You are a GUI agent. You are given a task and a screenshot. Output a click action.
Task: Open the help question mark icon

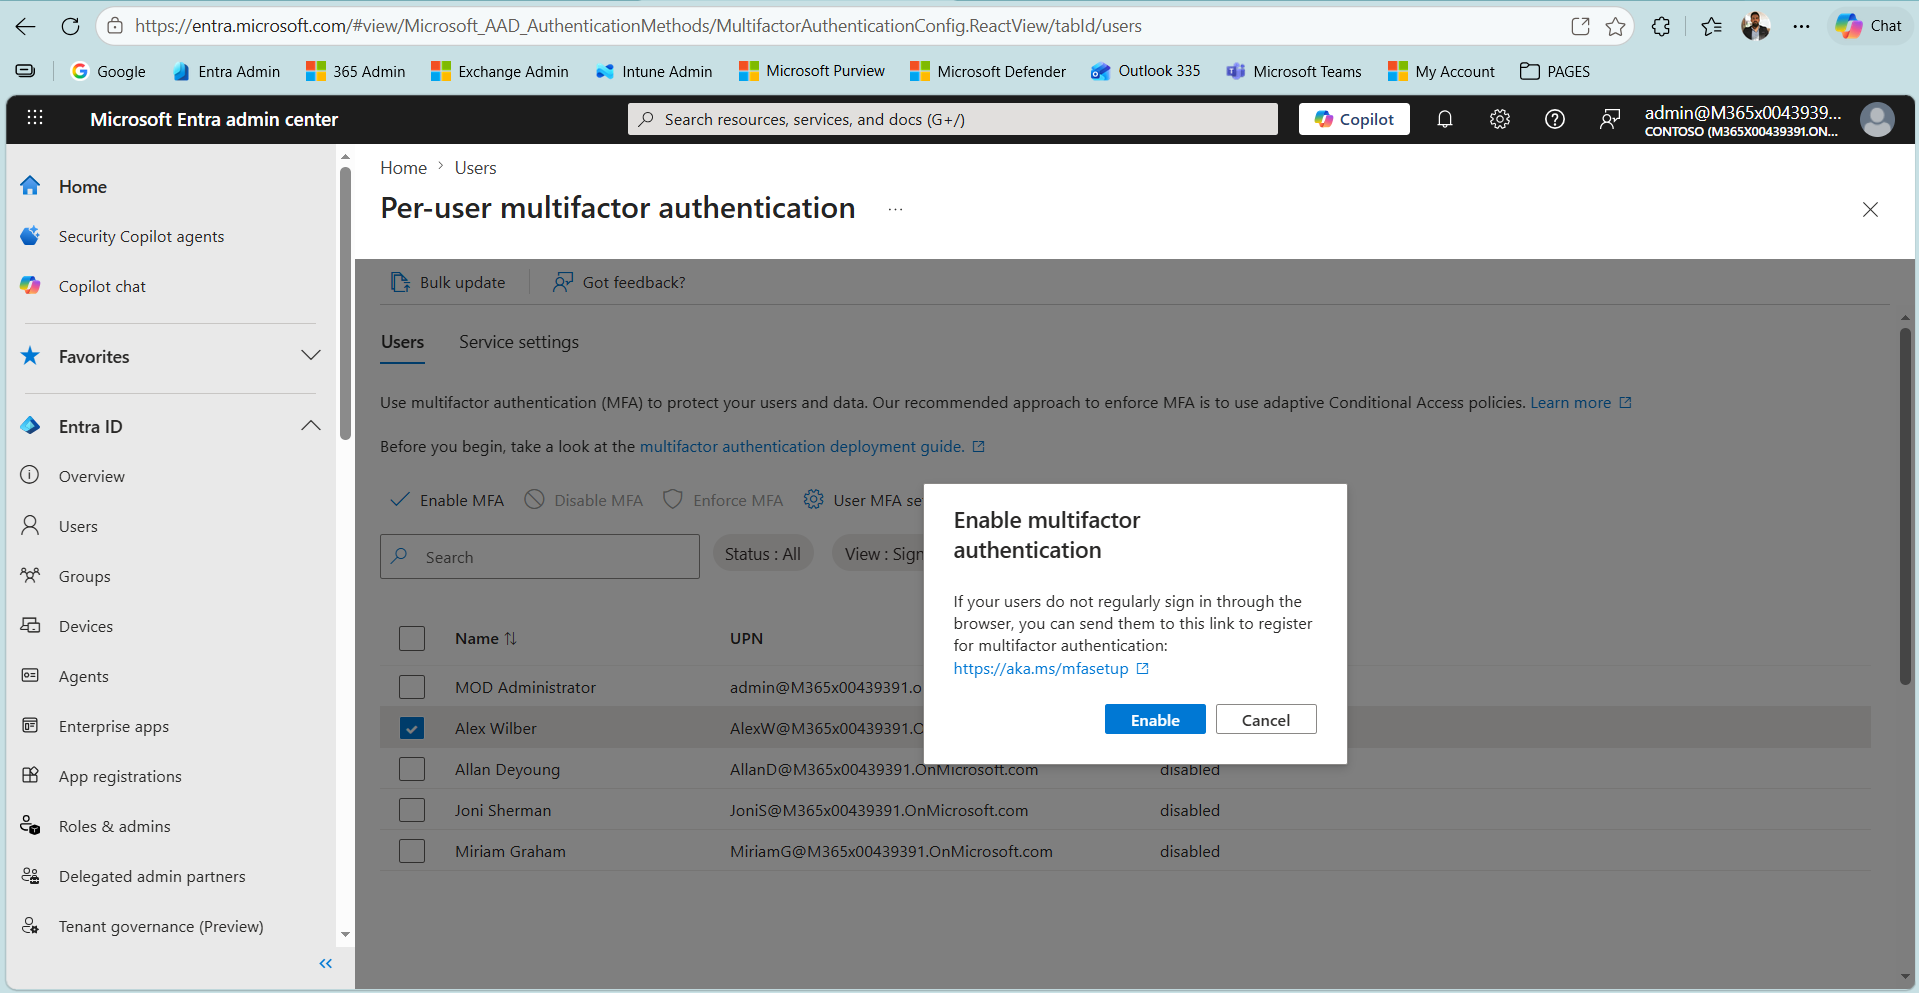coord(1554,119)
